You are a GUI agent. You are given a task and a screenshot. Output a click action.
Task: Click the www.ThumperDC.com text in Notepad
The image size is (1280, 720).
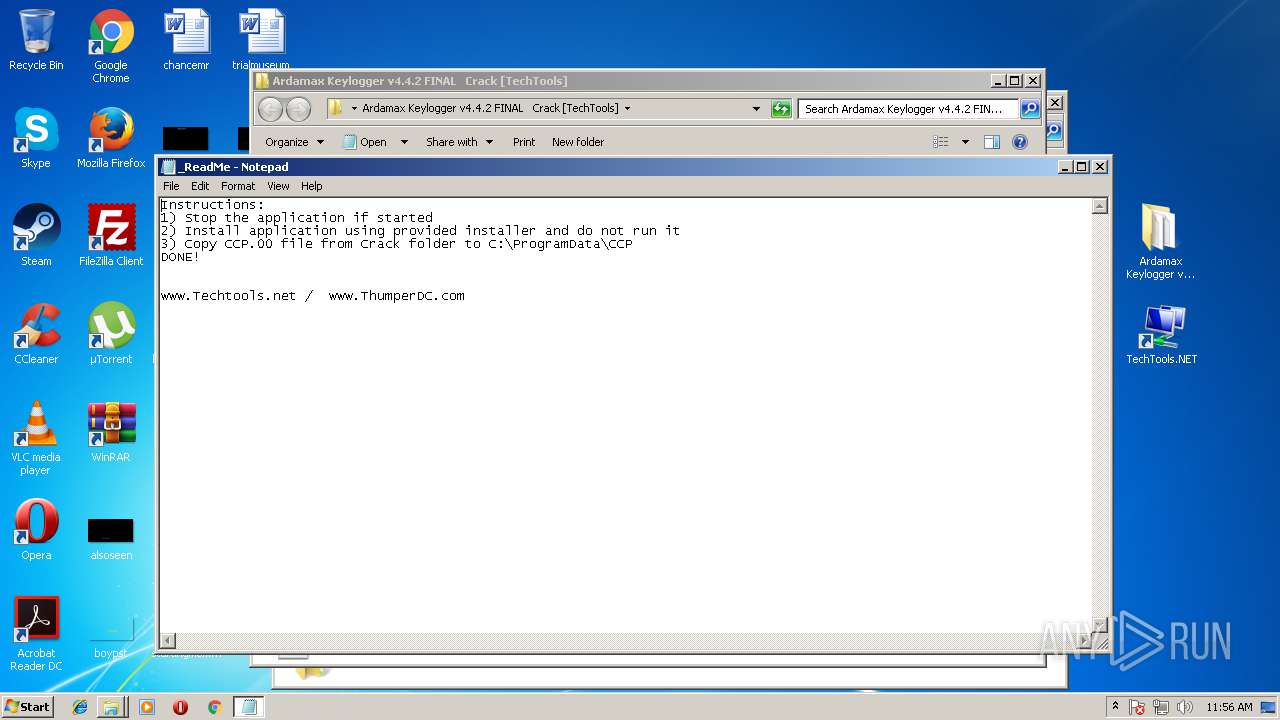pyautogui.click(x=396, y=296)
